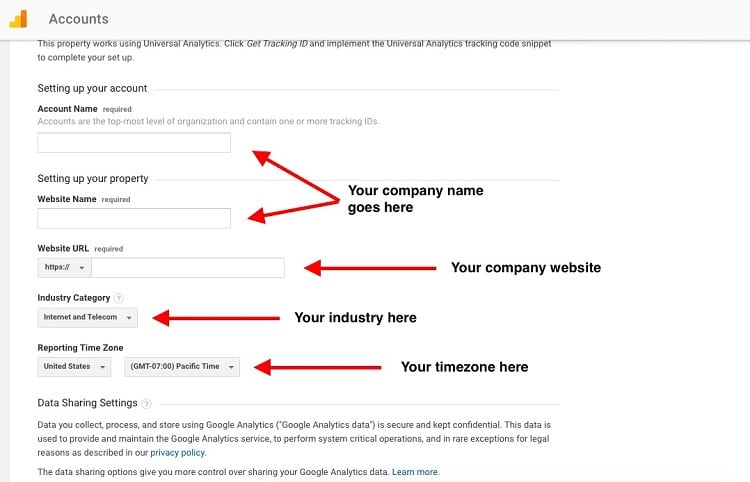The width and height of the screenshot is (750, 482).
Task: Click the Account Name label
Action: [67, 109]
